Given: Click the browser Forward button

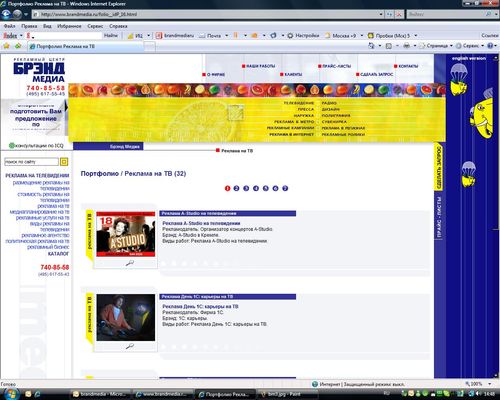Looking at the screenshot, I should pos(17,14).
